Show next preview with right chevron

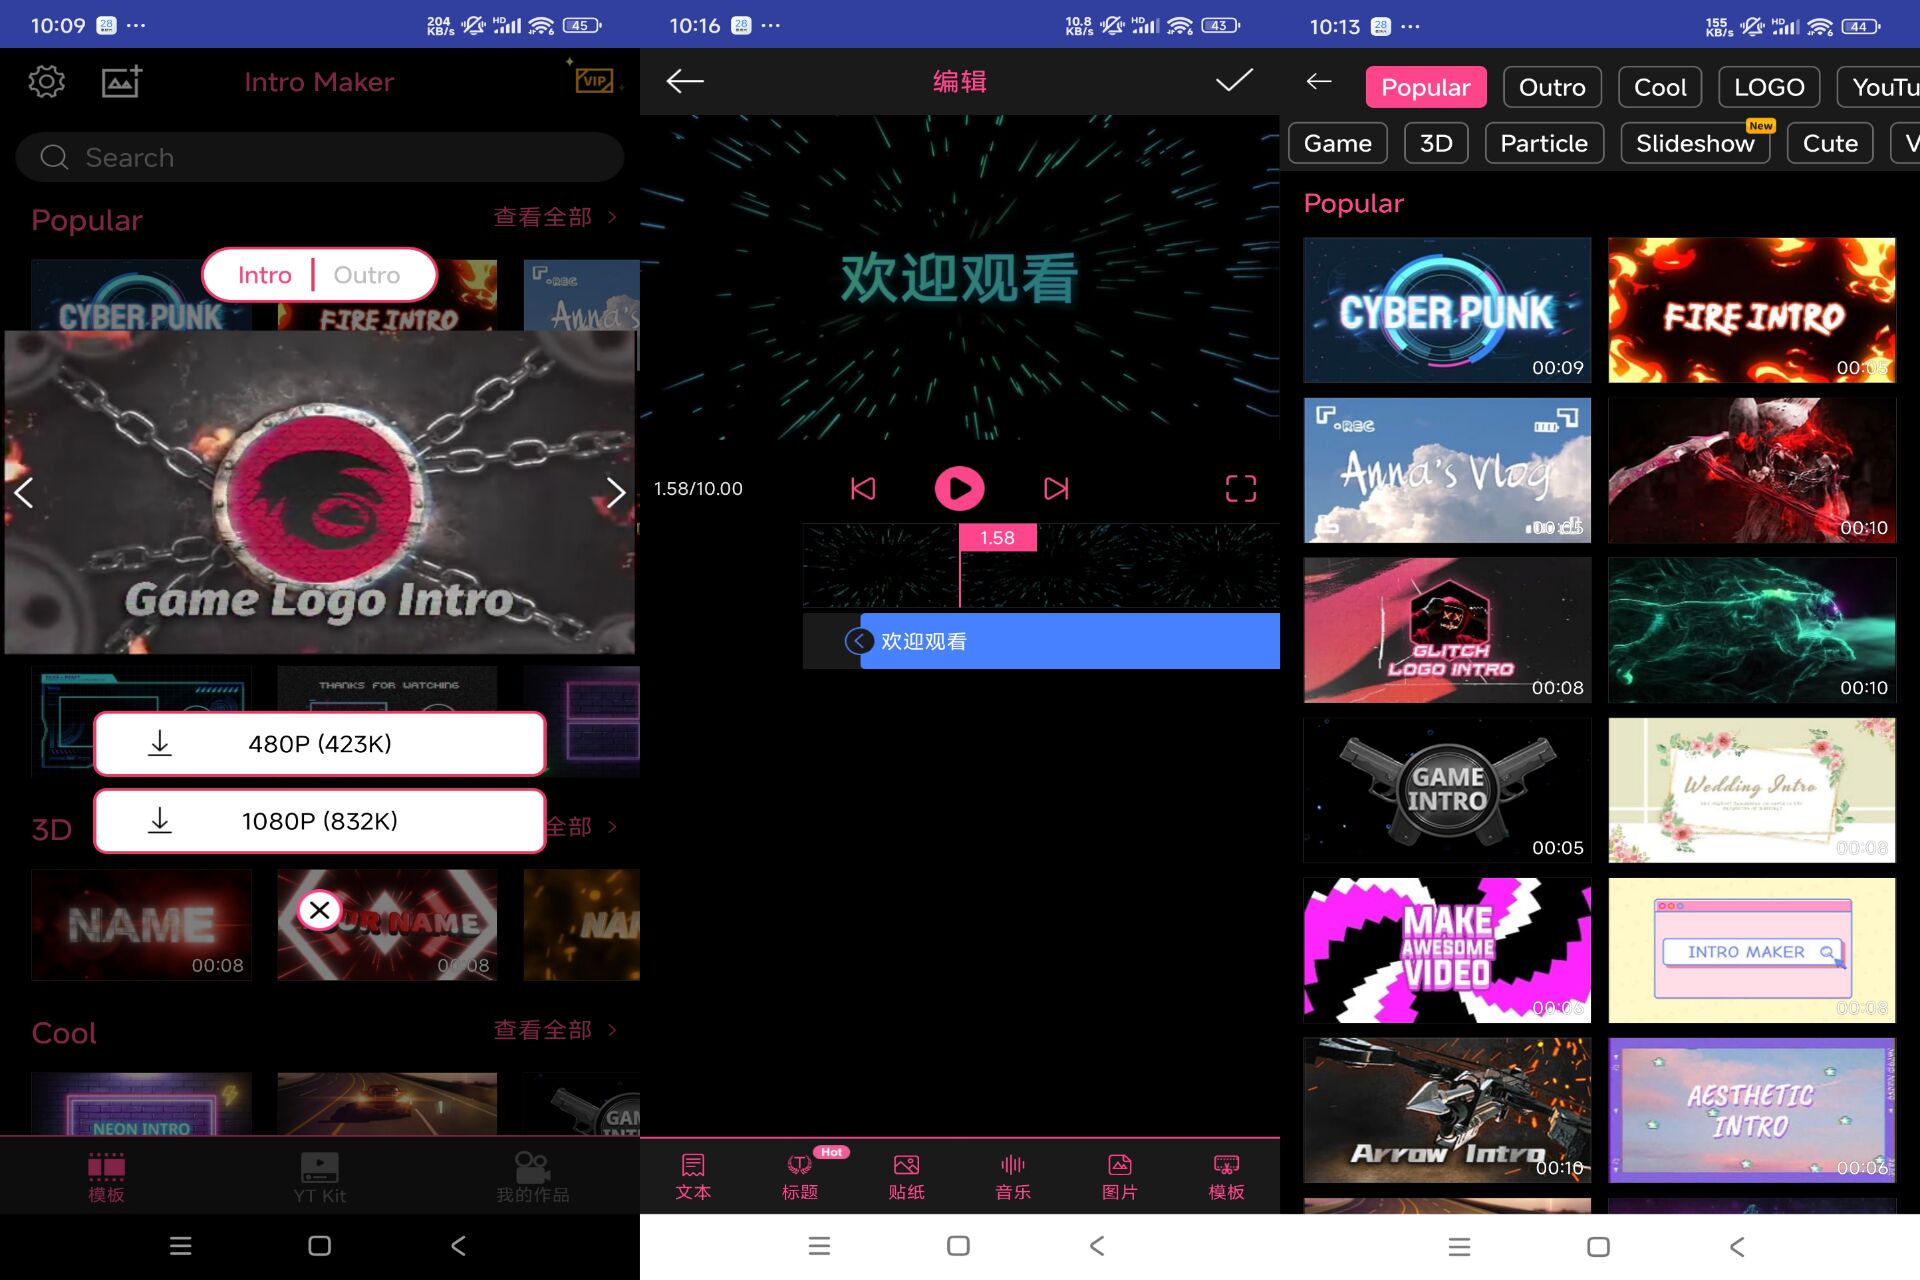coord(614,491)
